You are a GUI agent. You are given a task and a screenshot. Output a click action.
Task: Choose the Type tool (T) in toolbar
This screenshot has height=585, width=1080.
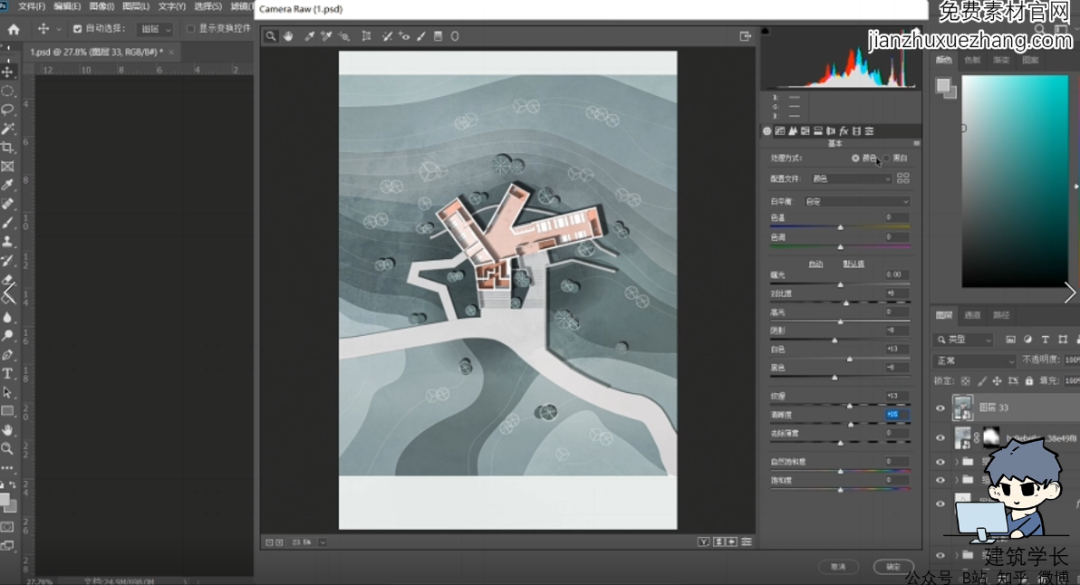8,373
